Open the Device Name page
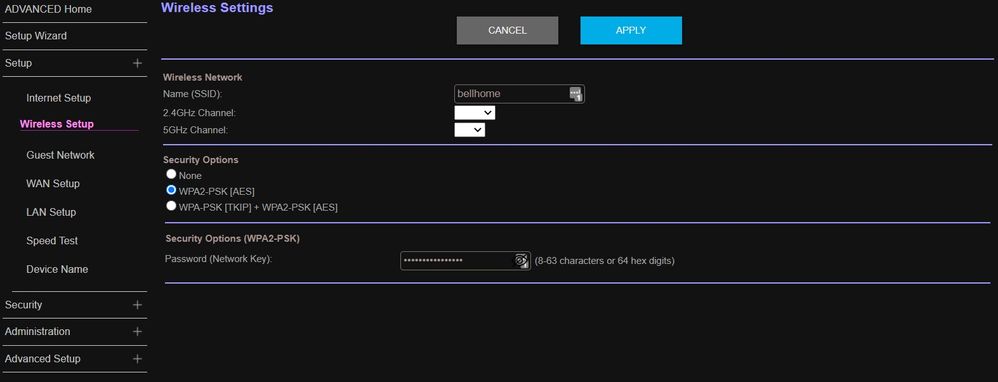 coord(57,269)
